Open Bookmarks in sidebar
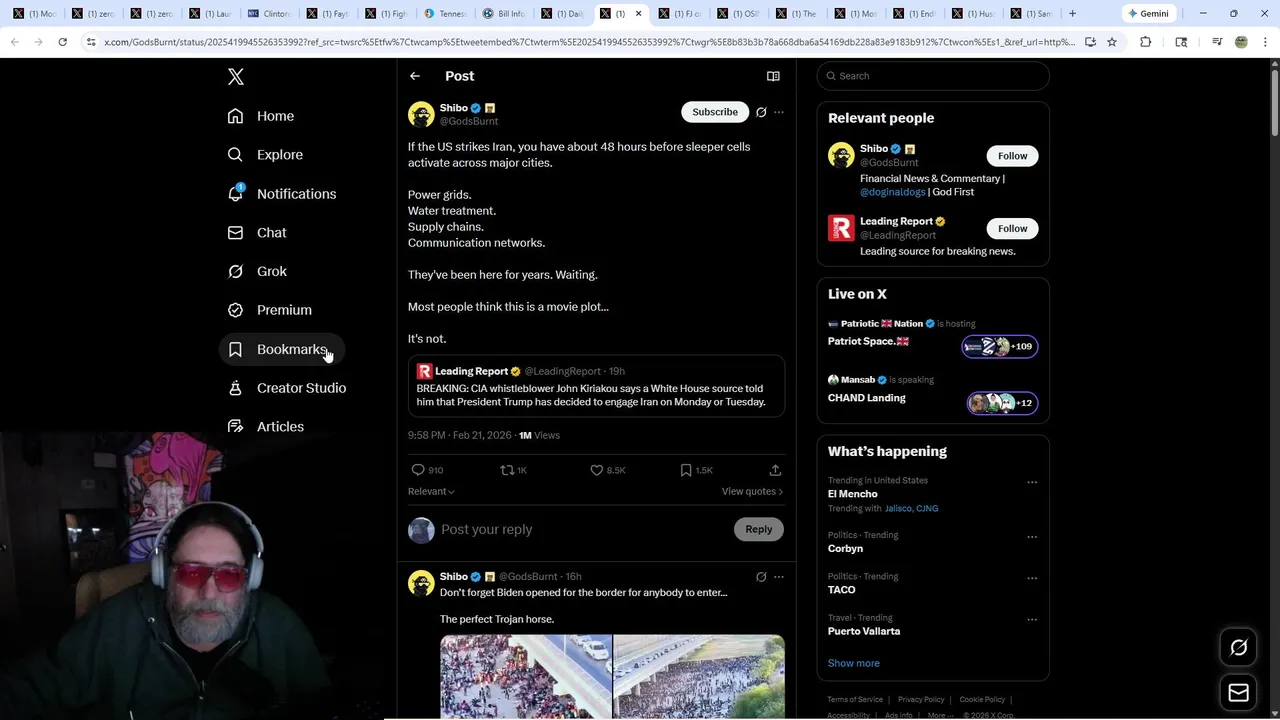This screenshot has width=1280, height=720. pyautogui.click(x=280, y=349)
